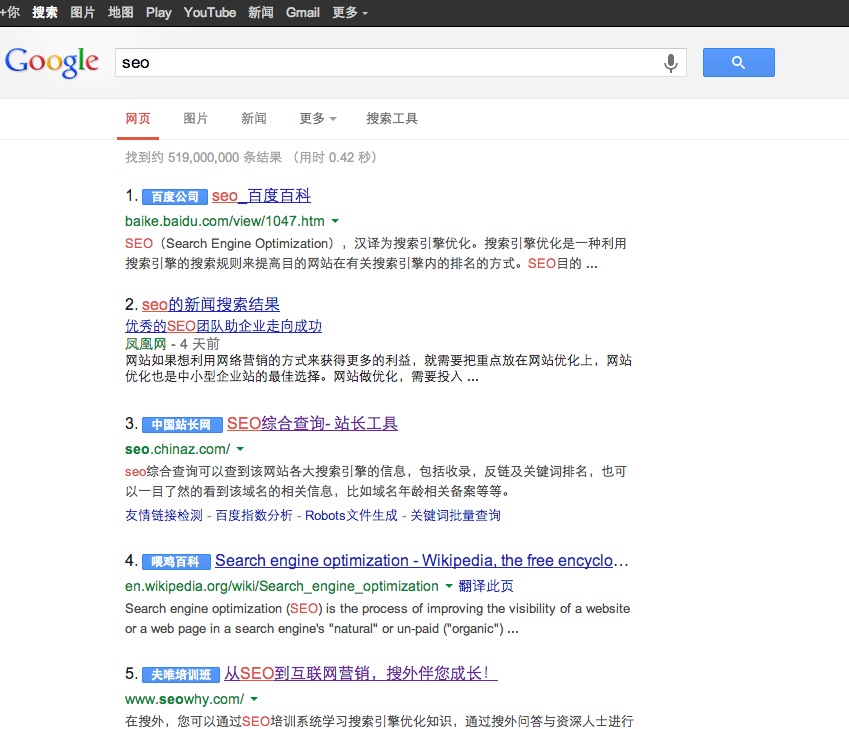Open the SEO综合查询- 站长工具 result
This screenshot has width=849, height=729.
click(x=312, y=424)
